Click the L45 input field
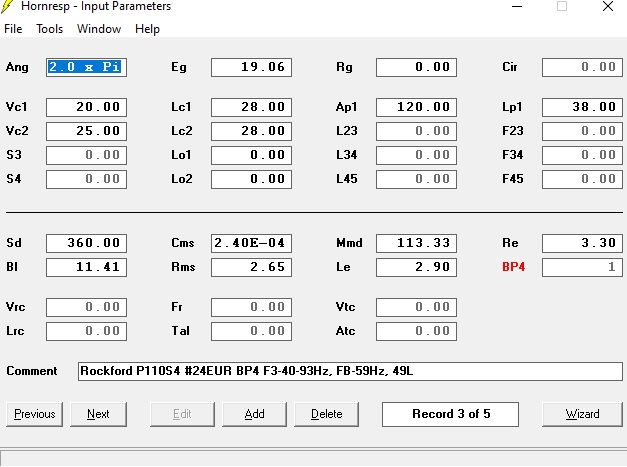627x467 pixels. click(x=416, y=179)
